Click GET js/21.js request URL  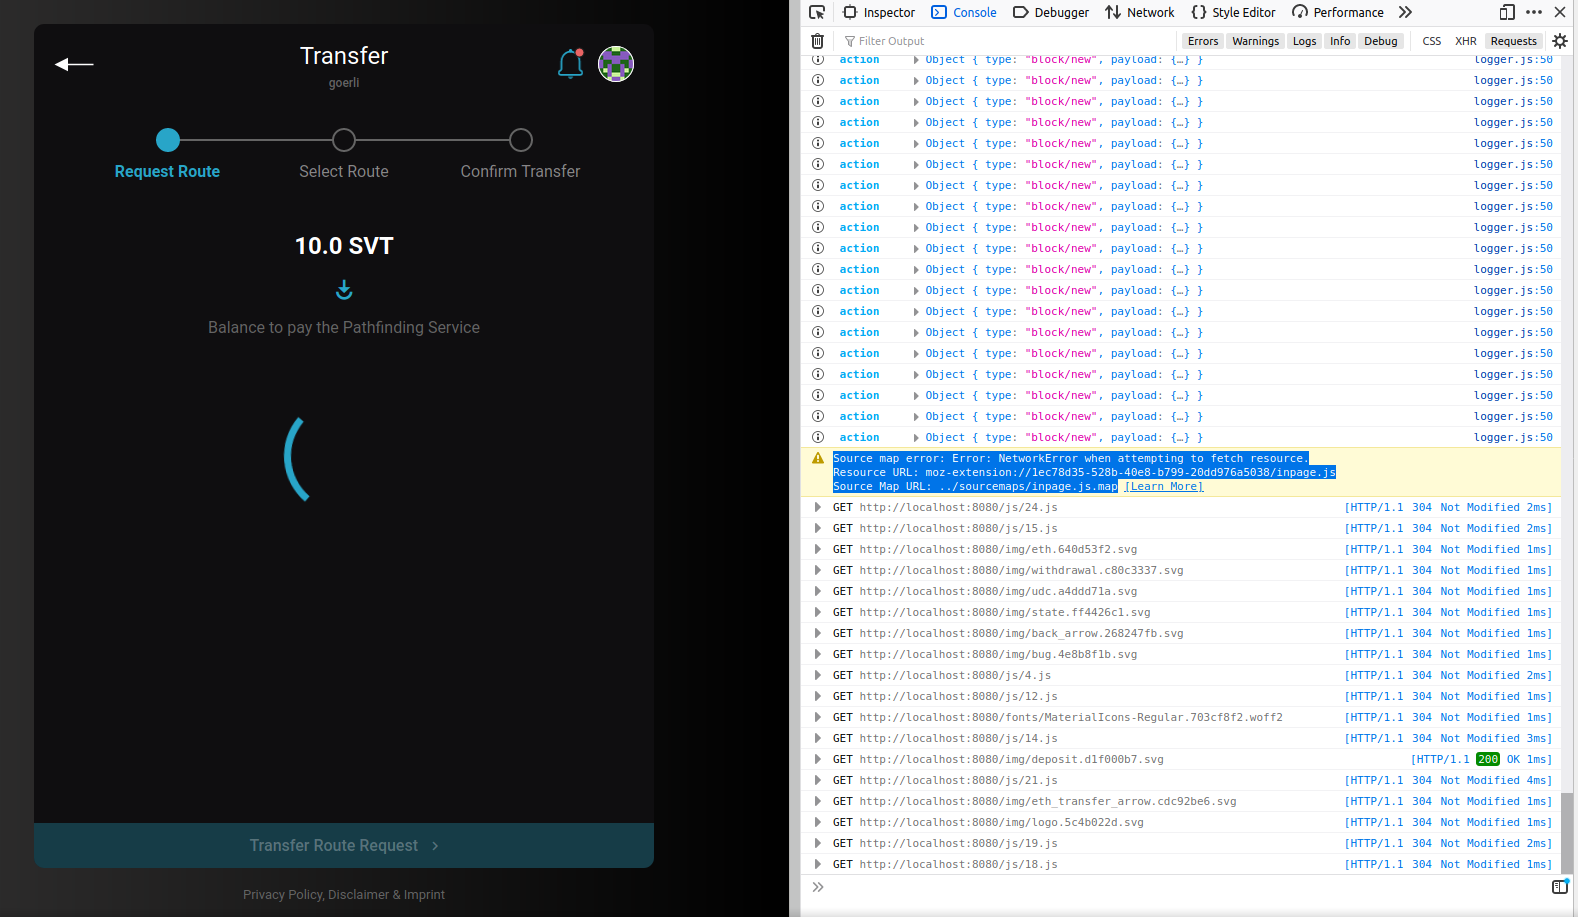point(958,781)
